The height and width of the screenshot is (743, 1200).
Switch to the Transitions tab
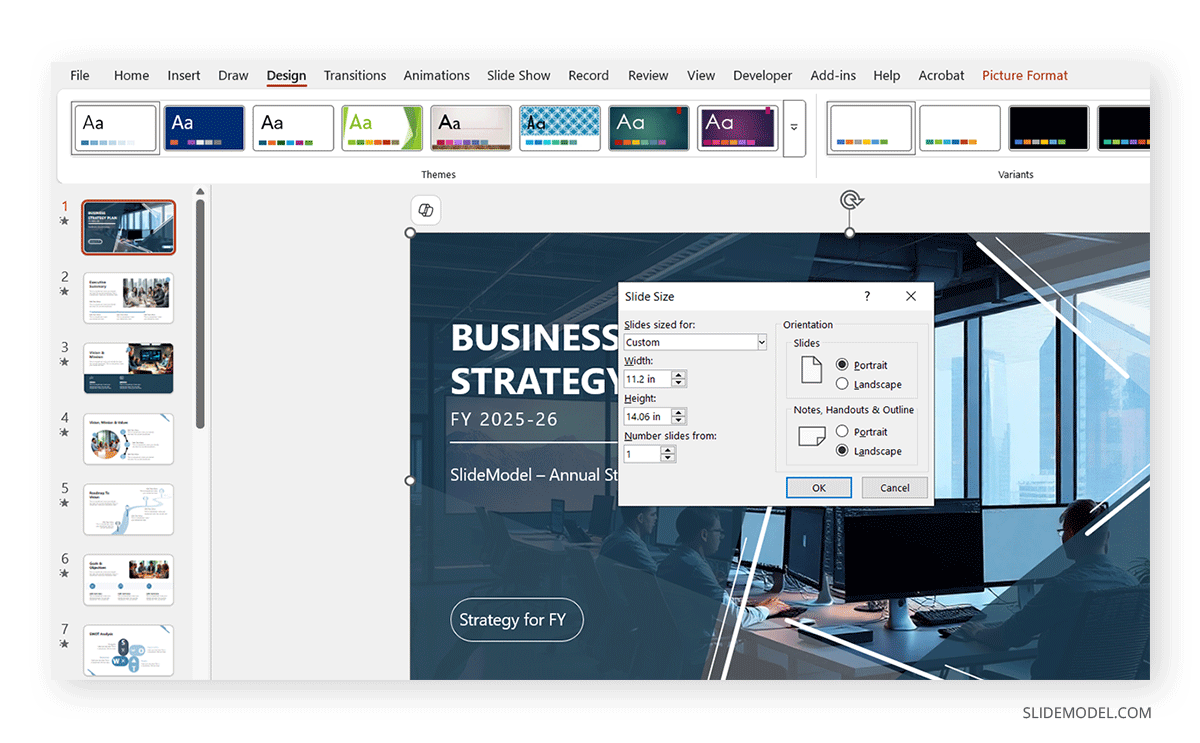(355, 75)
